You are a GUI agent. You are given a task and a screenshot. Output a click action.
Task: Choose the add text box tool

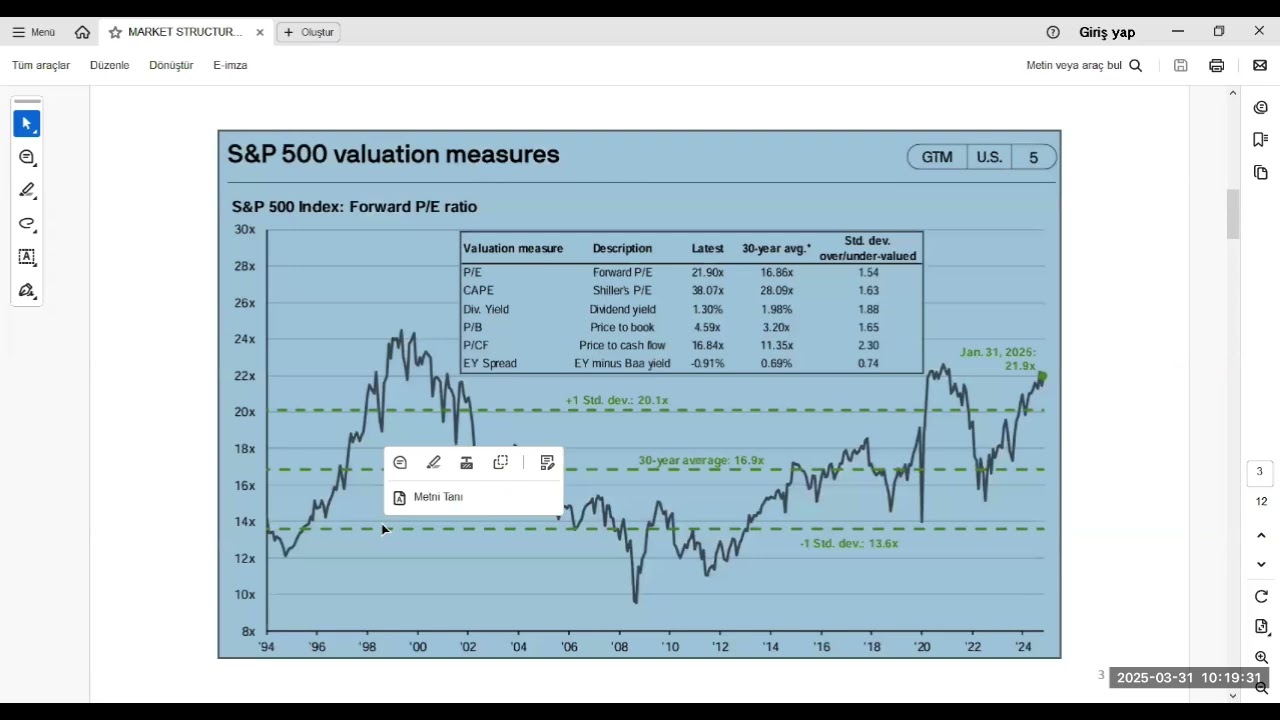click(x=27, y=257)
